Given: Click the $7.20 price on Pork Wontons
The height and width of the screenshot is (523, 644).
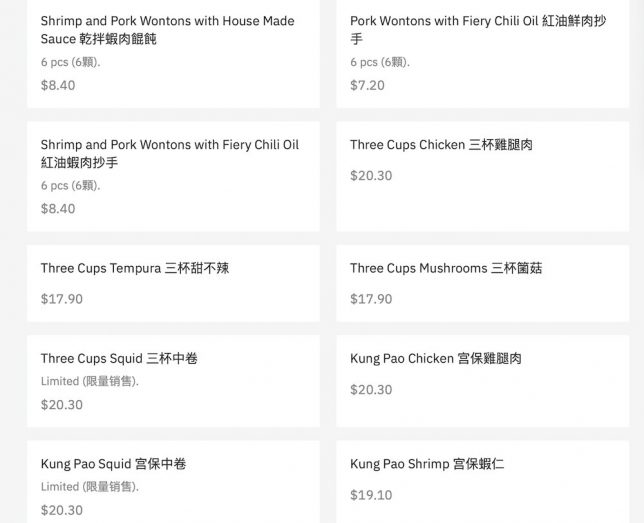Looking at the screenshot, I should [367, 85].
